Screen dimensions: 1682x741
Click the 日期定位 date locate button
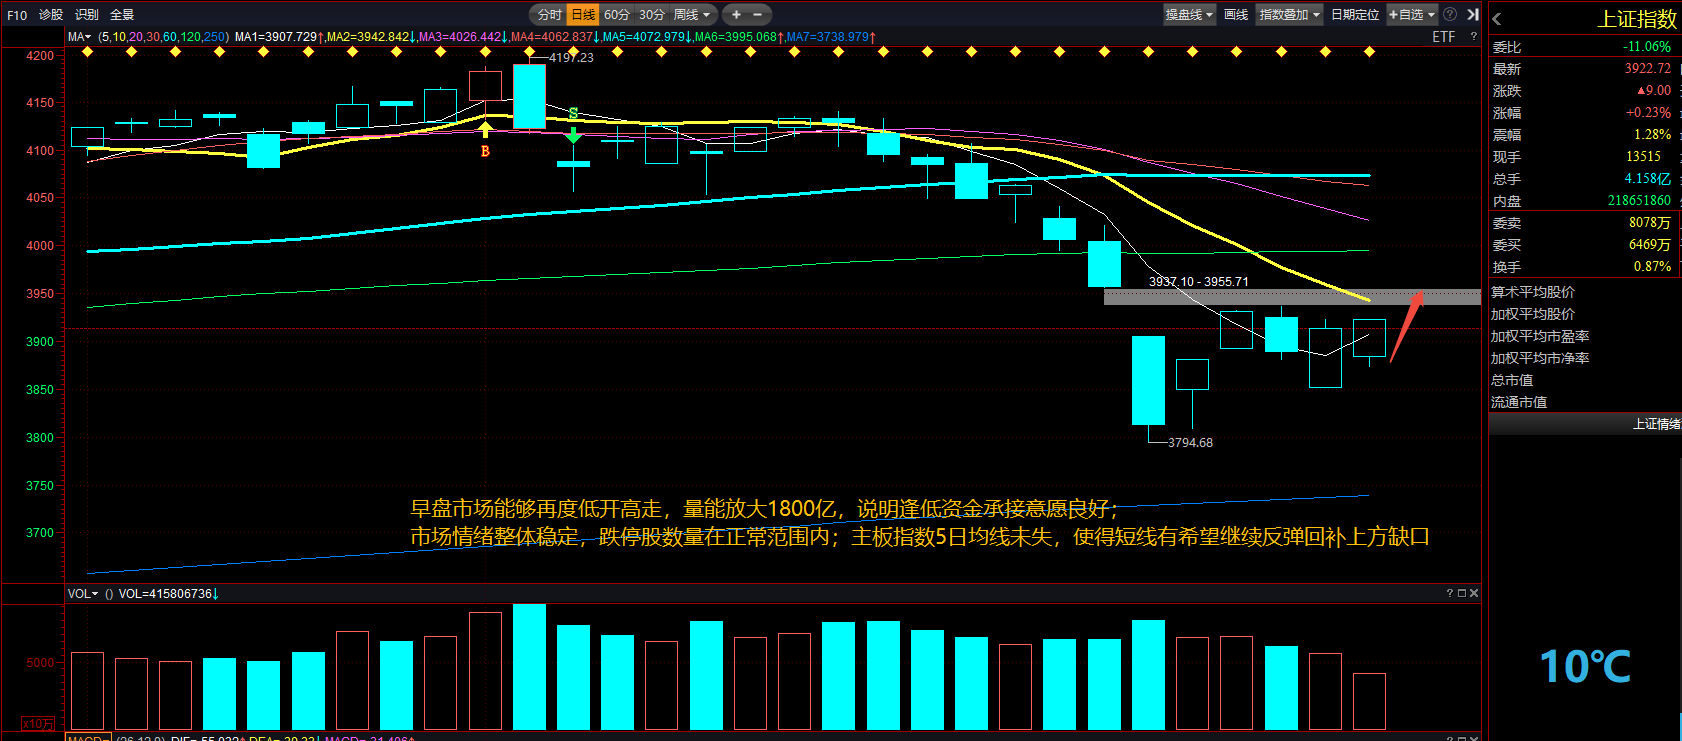click(x=1354, y=14)
